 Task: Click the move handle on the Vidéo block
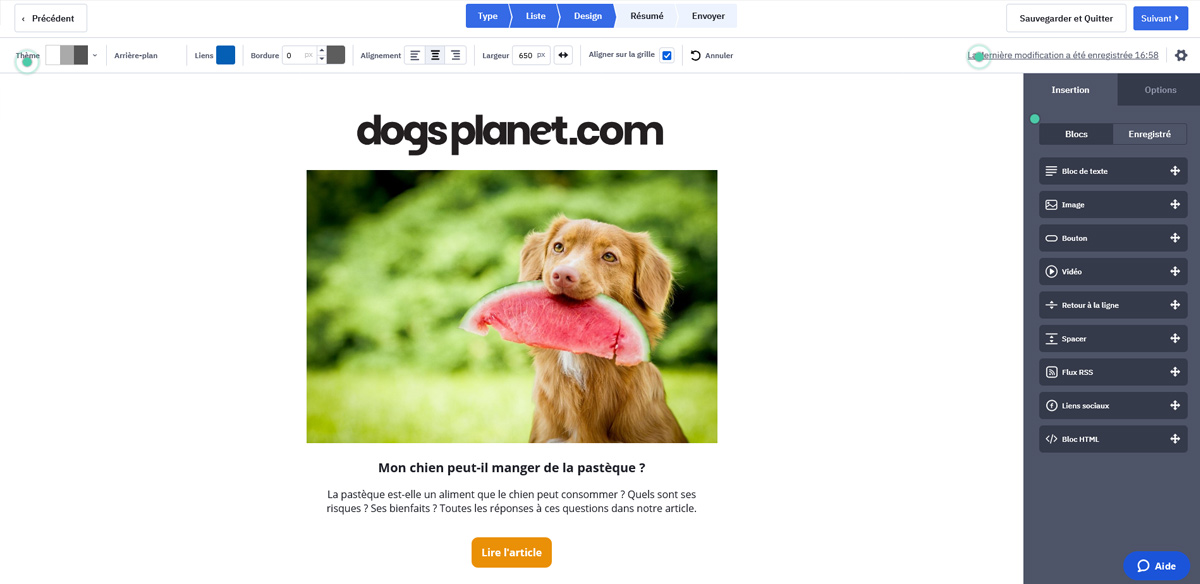(x=1175, y=272)
